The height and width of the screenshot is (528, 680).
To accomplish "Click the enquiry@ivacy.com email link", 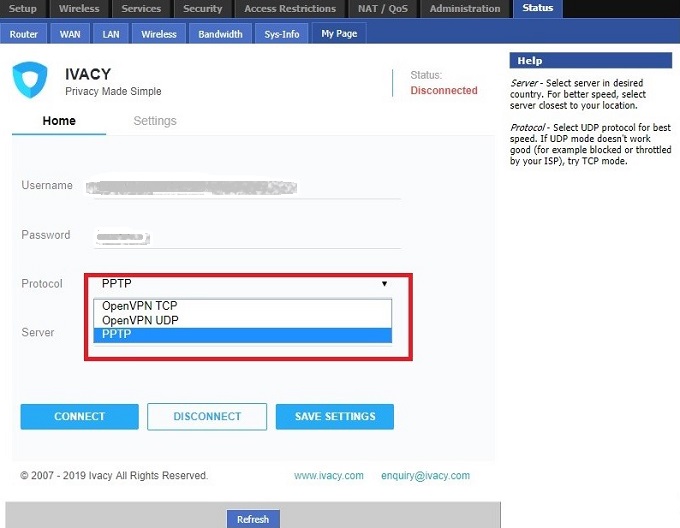I will coord(425,476).
